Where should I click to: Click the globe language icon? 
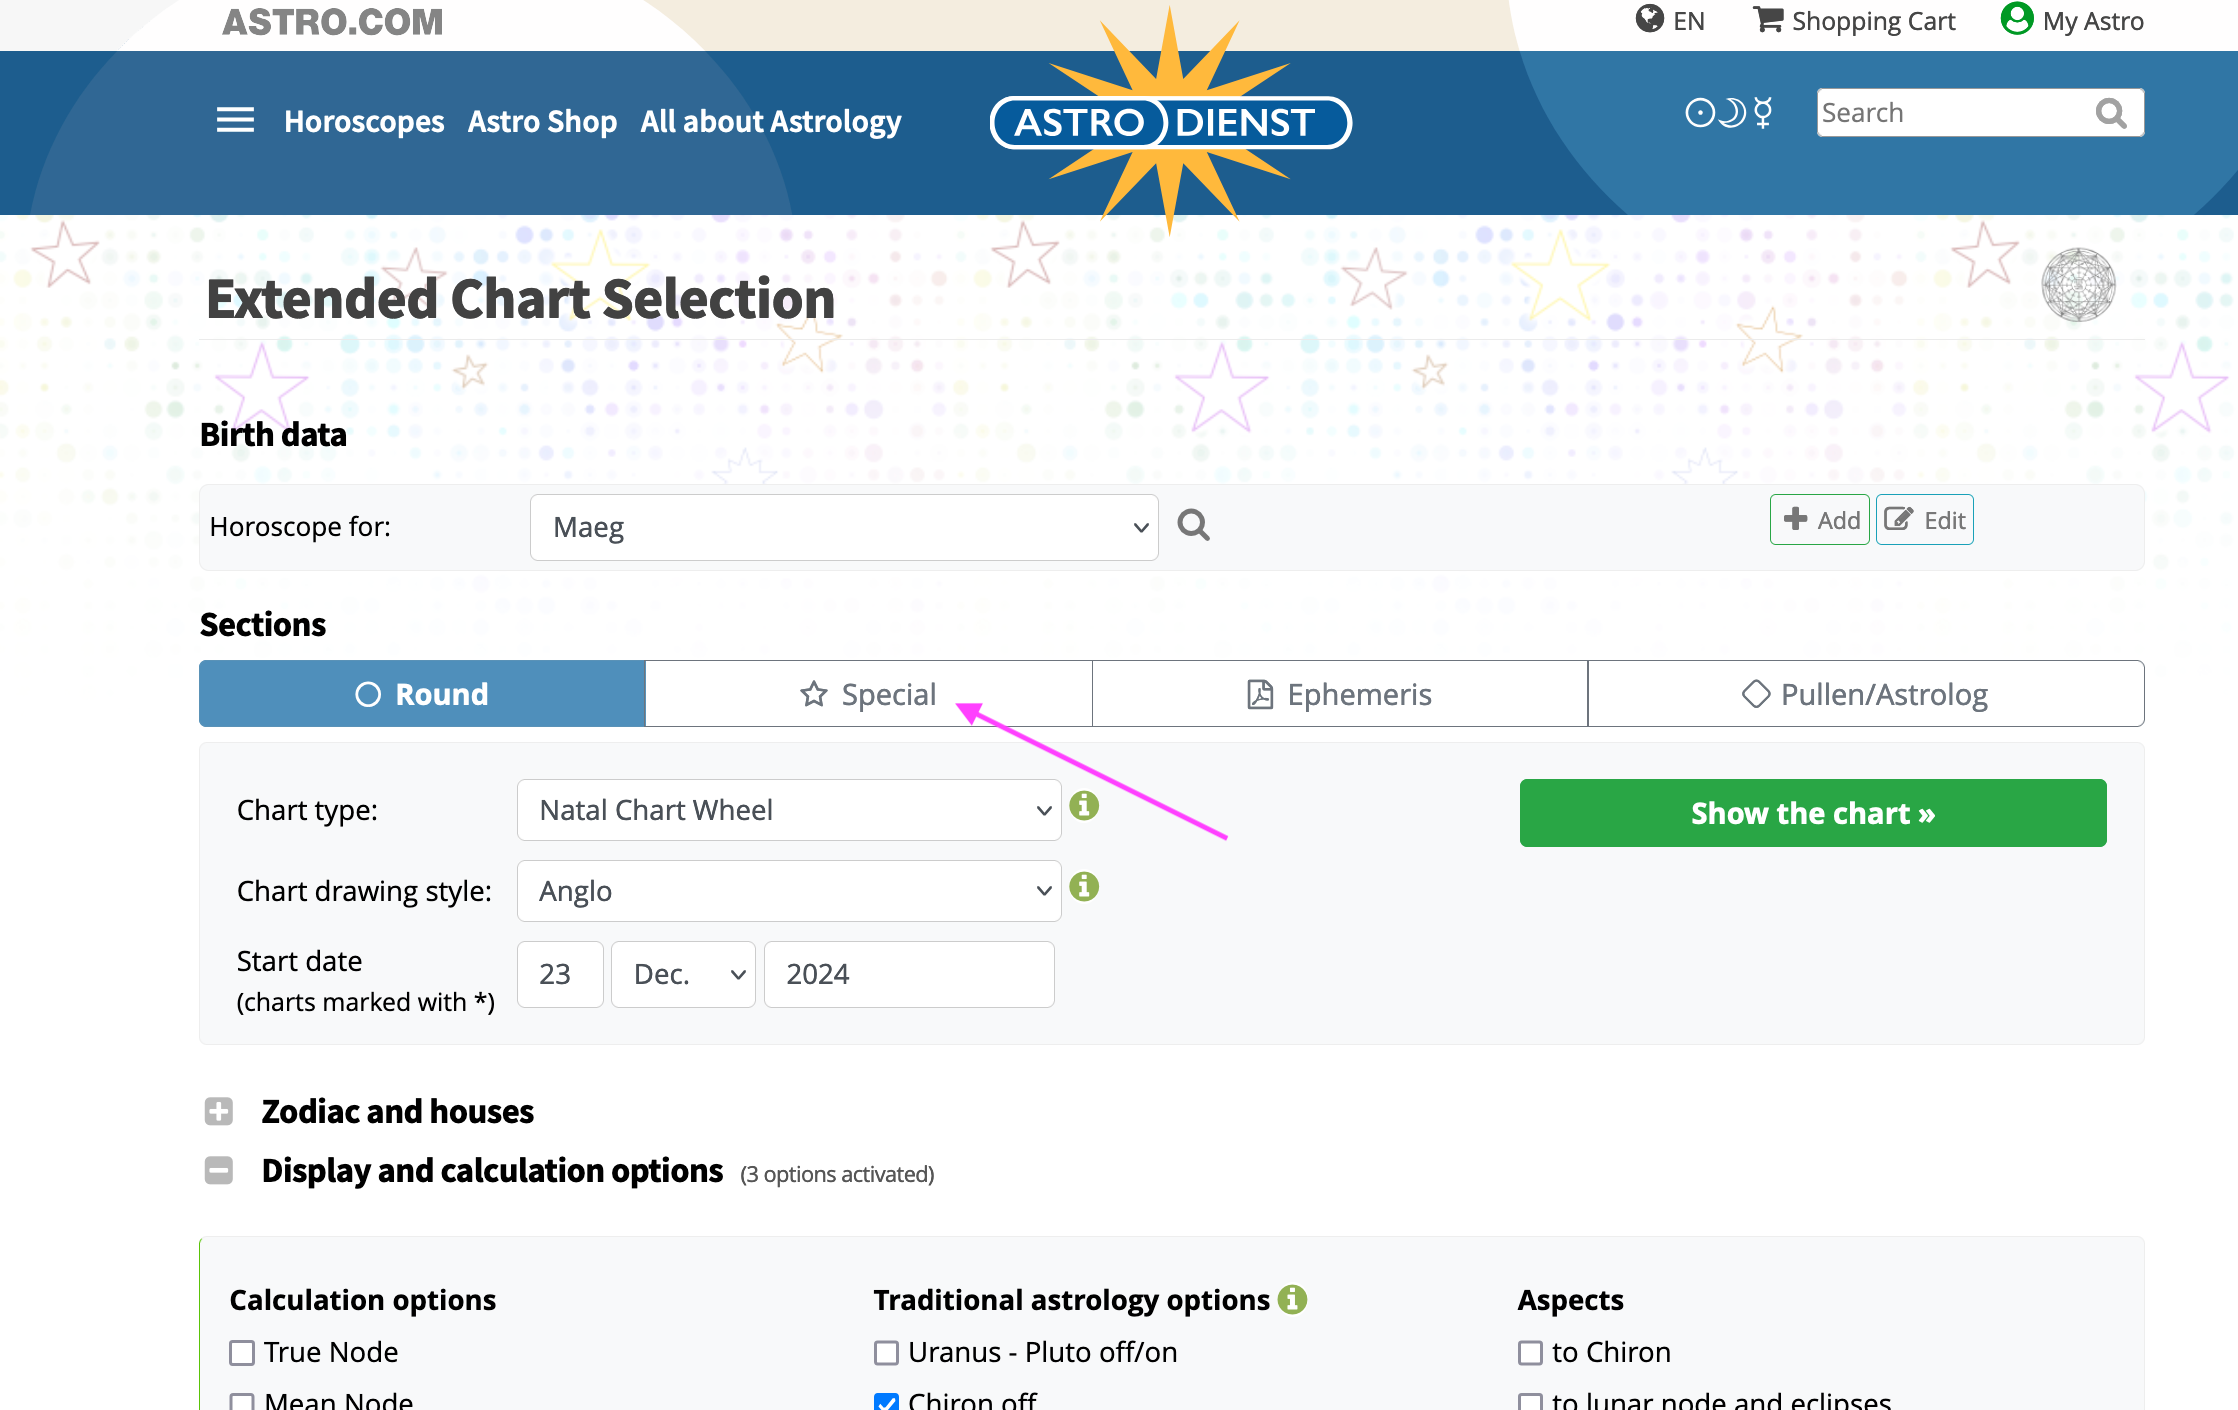pyautogui.click(x=1649, y=19)
